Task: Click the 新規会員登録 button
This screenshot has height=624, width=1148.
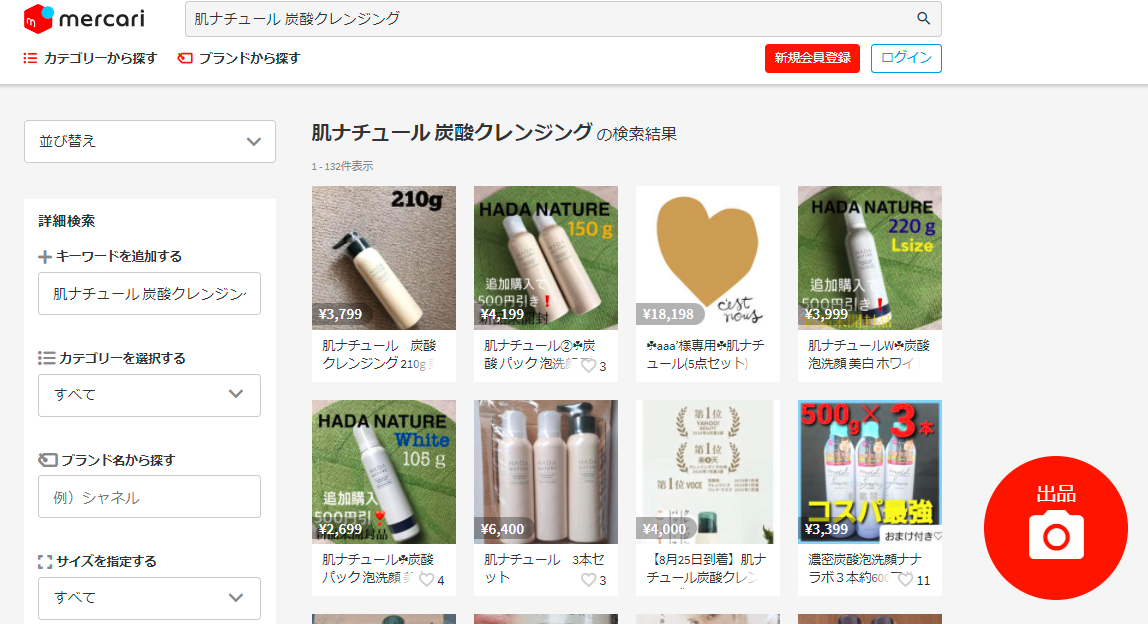Action: [x=813, y=59]
